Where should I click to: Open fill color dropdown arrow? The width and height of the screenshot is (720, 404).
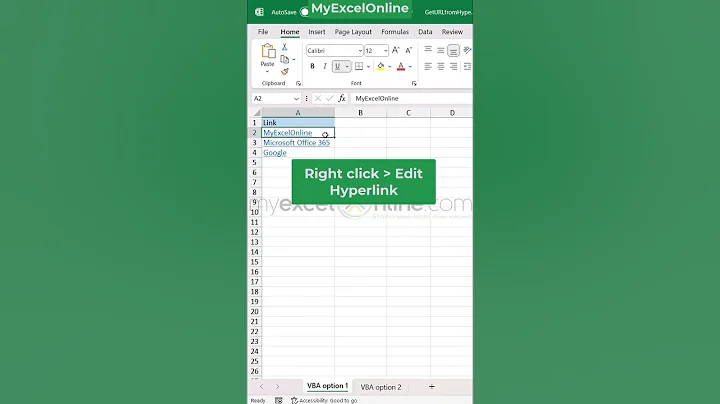coord(389,67)
